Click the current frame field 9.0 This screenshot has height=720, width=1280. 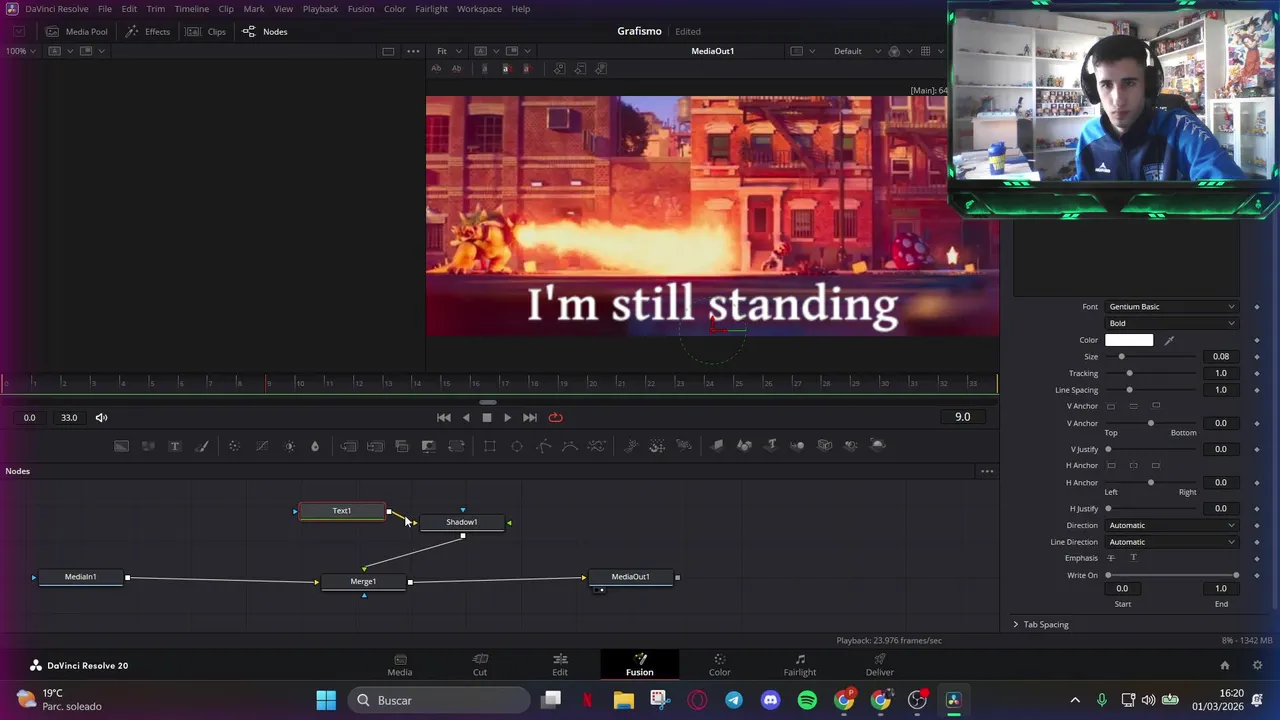[x=962, y=417]
